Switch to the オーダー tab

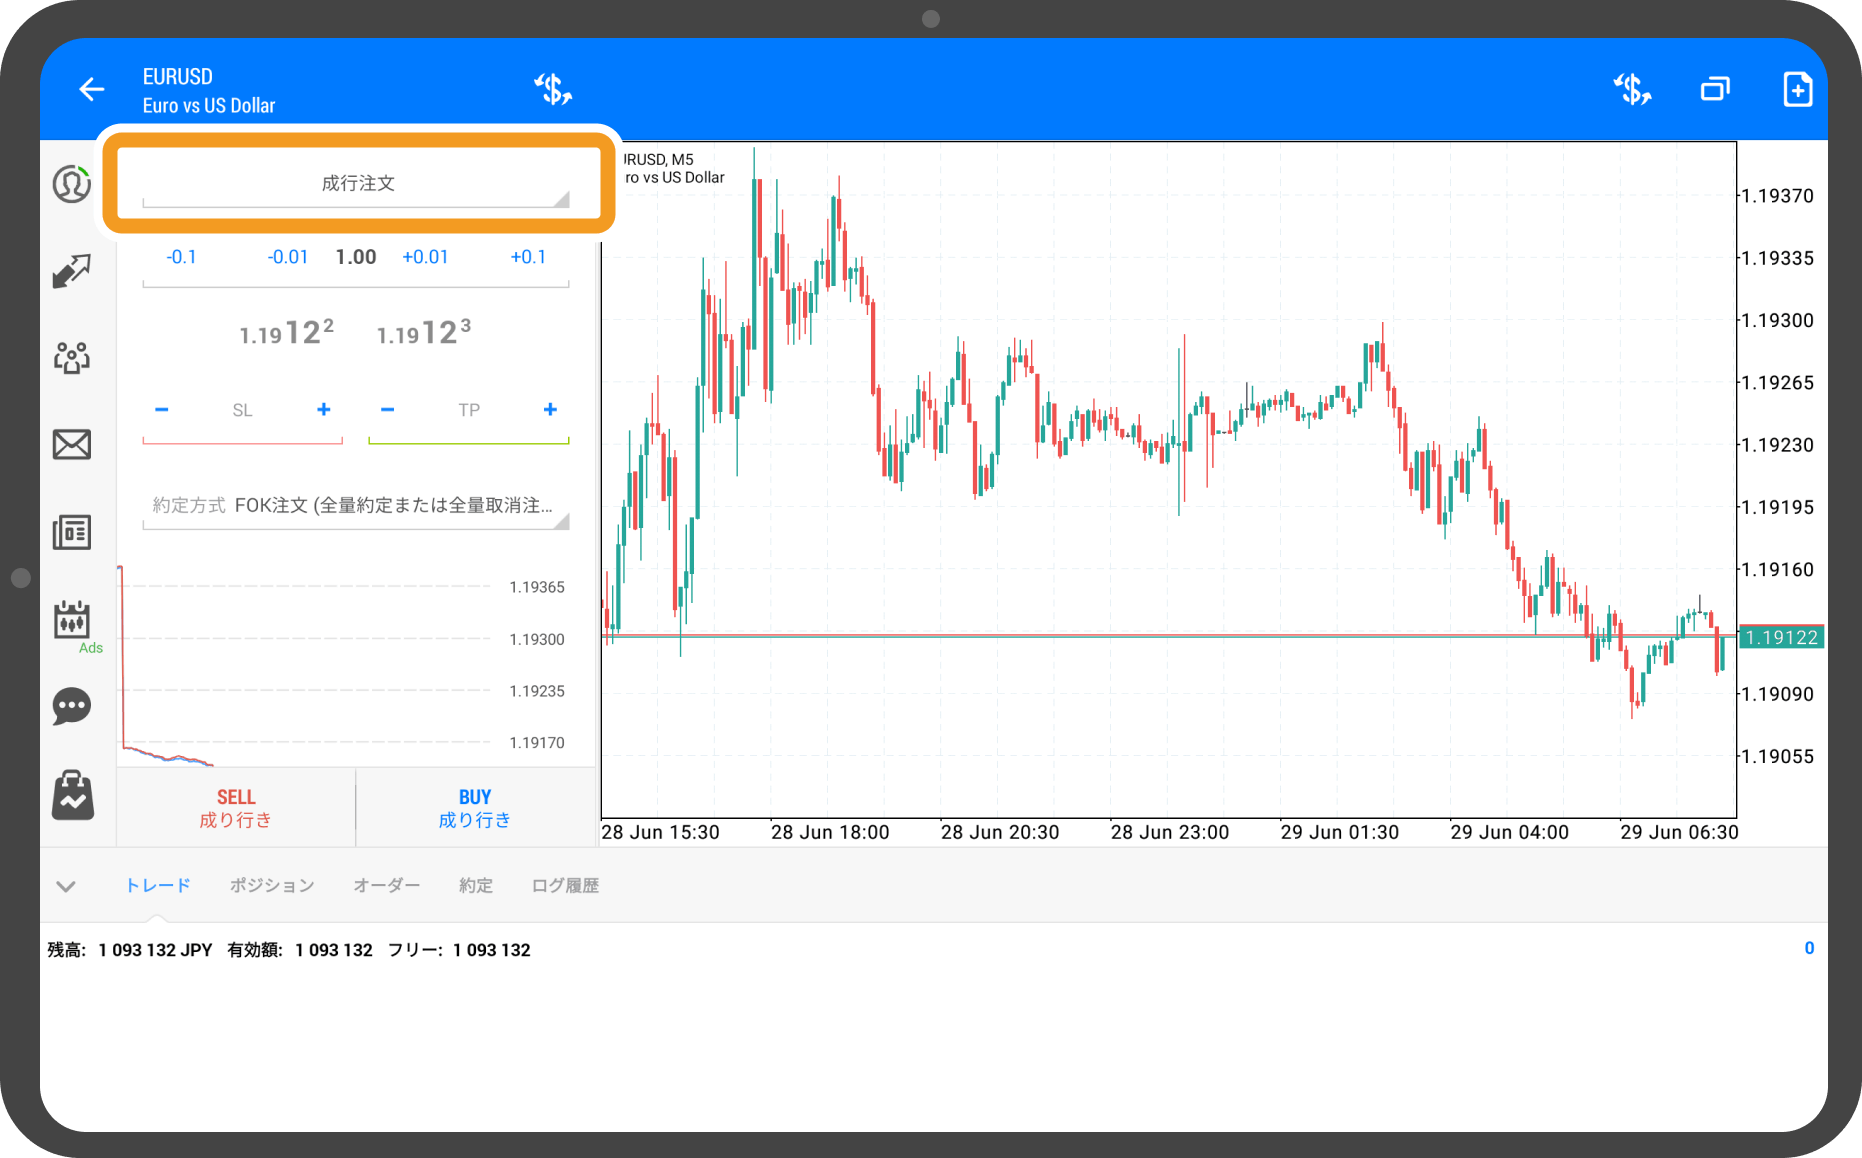pos(387,886)
